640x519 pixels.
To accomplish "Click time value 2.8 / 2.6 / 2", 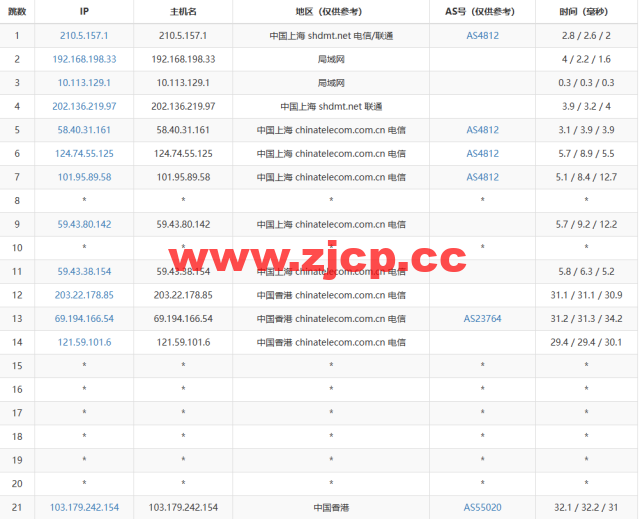I will click(x=586, y=35).
